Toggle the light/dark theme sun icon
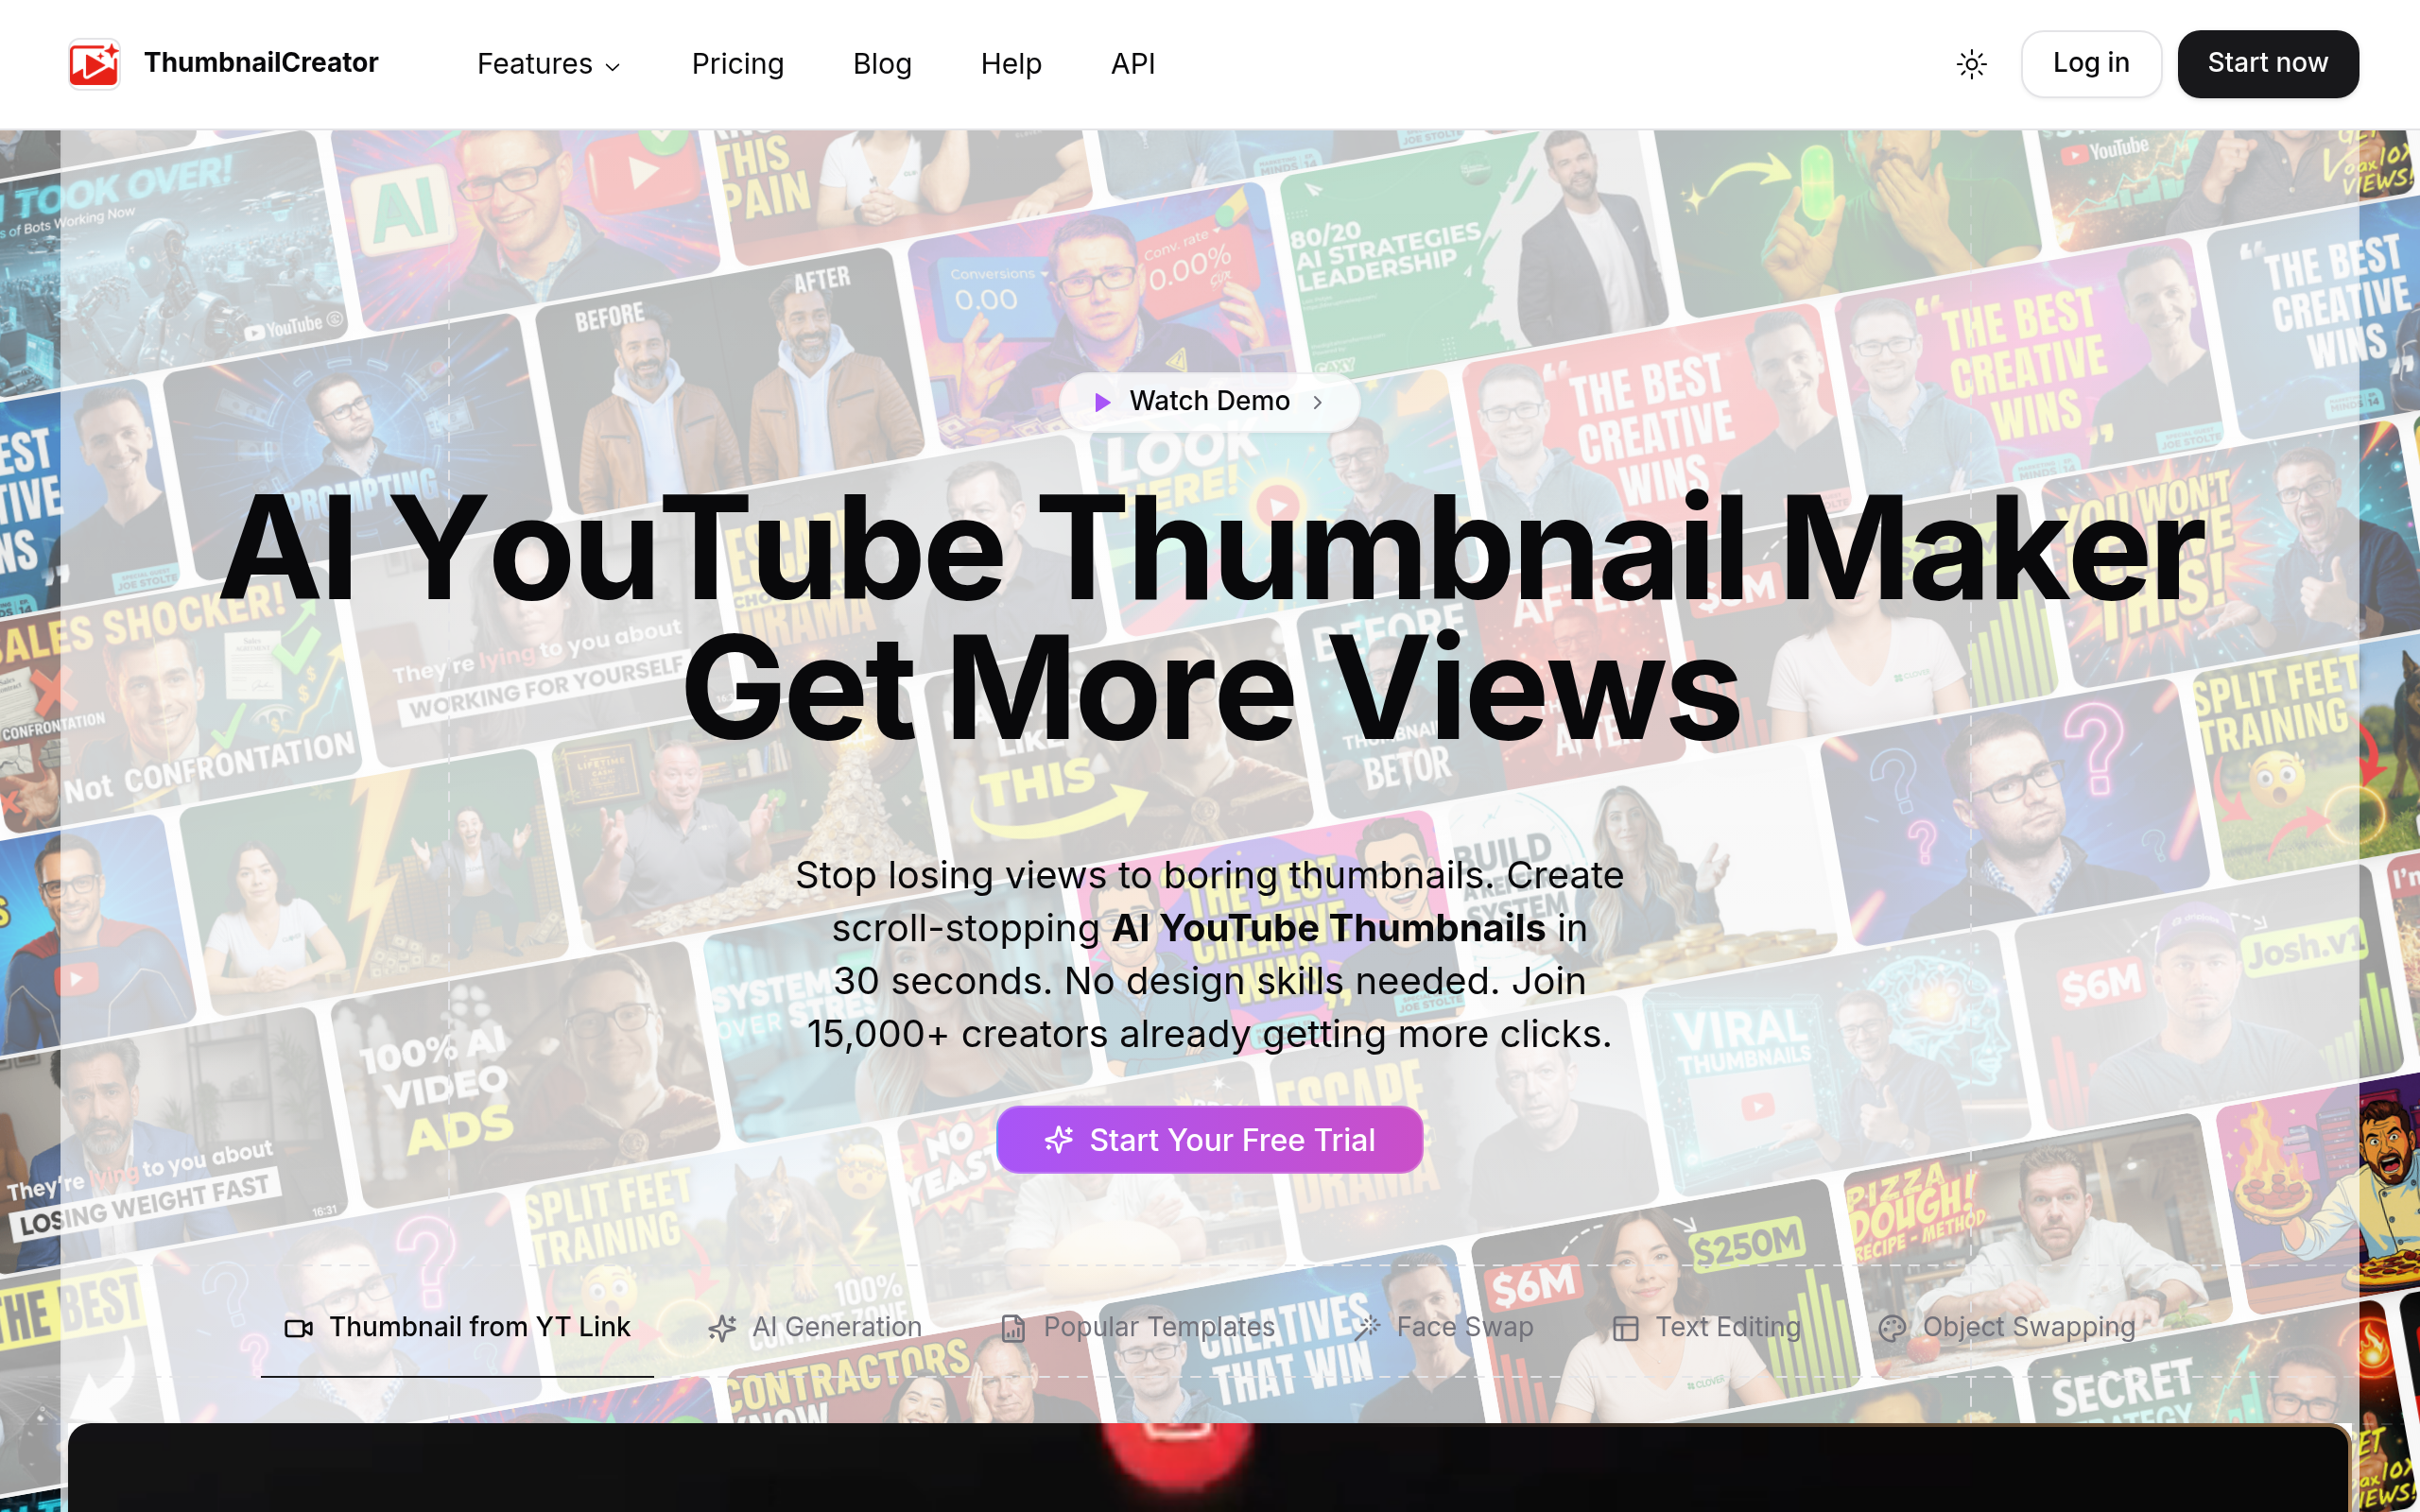Screen dimensions: 2420x1512 1971,65
